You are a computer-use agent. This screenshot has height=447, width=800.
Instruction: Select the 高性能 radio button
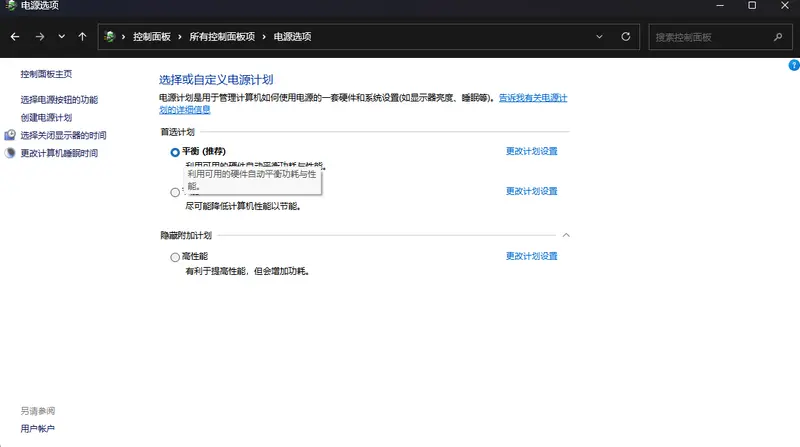[175, 257]
